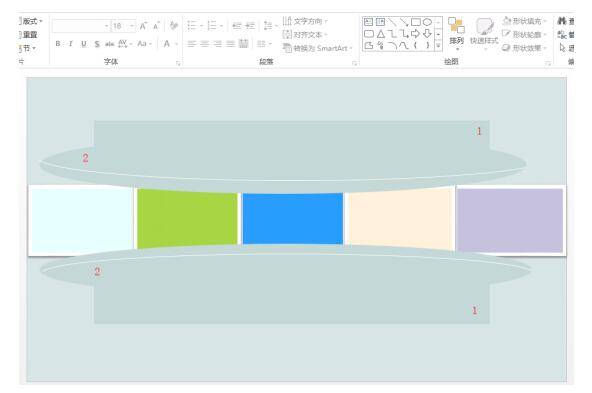The width and height of the screenshot is (592, 393).
Task: Toggle Underline formatting
Action: tap(84, 44)
